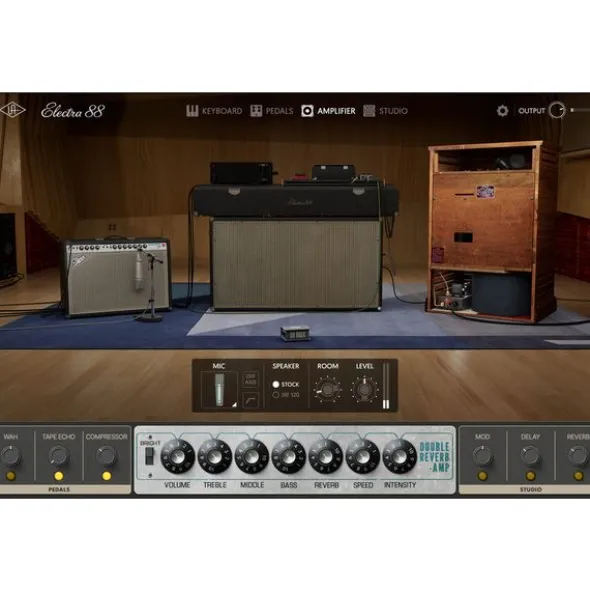Toggle the Tape Echo LED
Screen dimensions: 590x591
(58, 476)
